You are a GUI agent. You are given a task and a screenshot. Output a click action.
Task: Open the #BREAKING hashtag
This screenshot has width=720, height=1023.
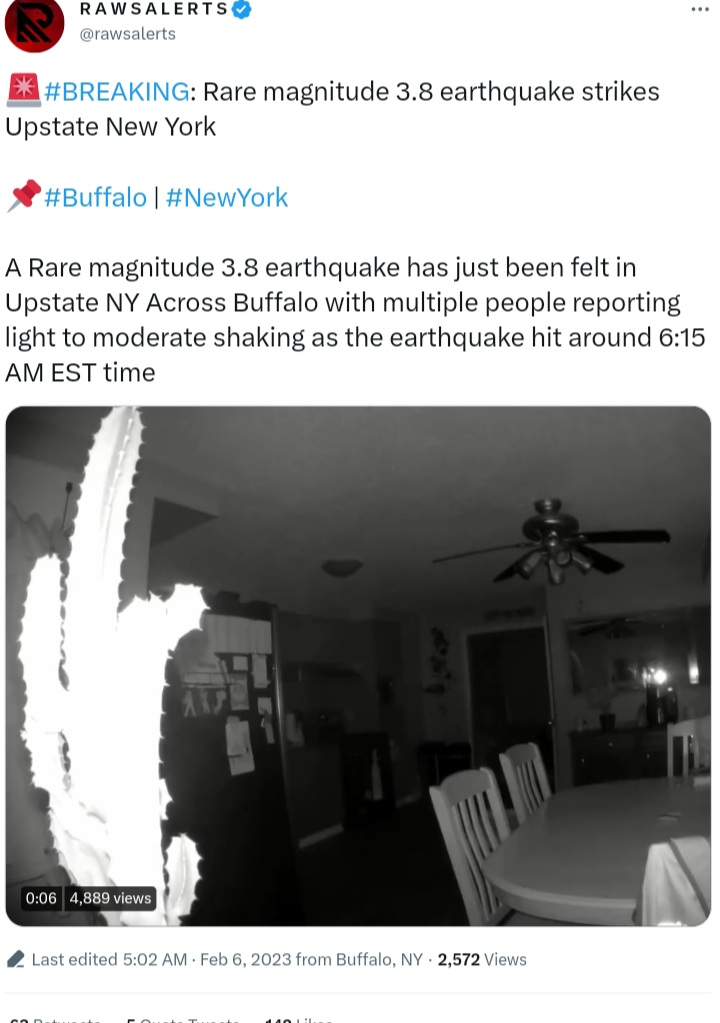tap(117, 91)
